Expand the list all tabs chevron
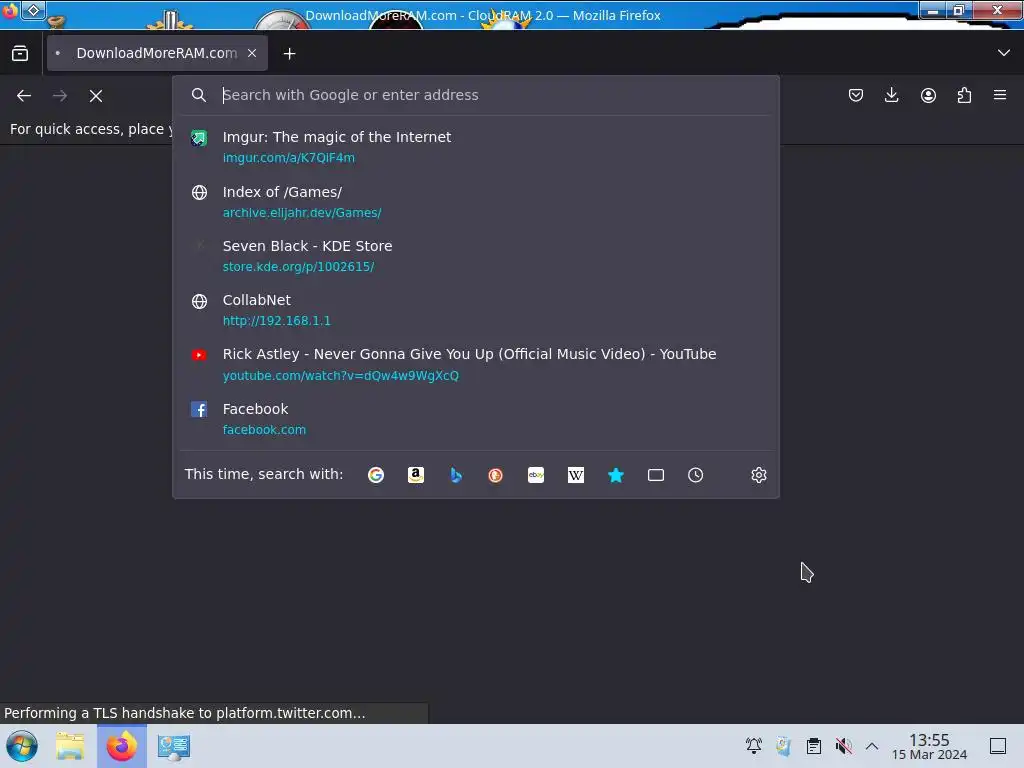The image size is (1024, 768). pyautogui.click(x=1004, y=53)
